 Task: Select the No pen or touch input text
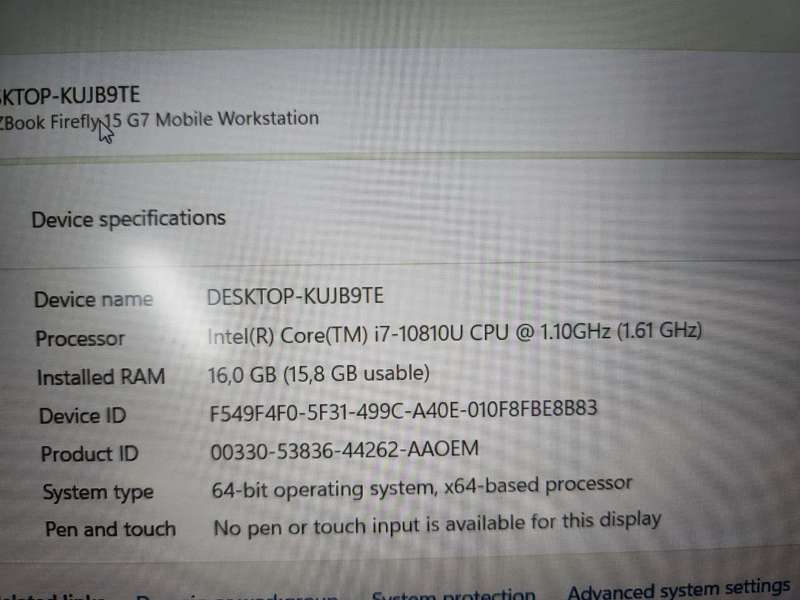[x=437, y=524]
